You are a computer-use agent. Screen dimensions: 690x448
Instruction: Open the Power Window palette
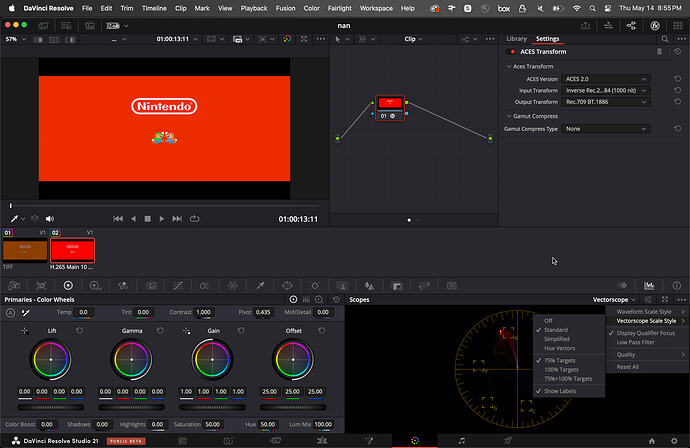point(287,286)
